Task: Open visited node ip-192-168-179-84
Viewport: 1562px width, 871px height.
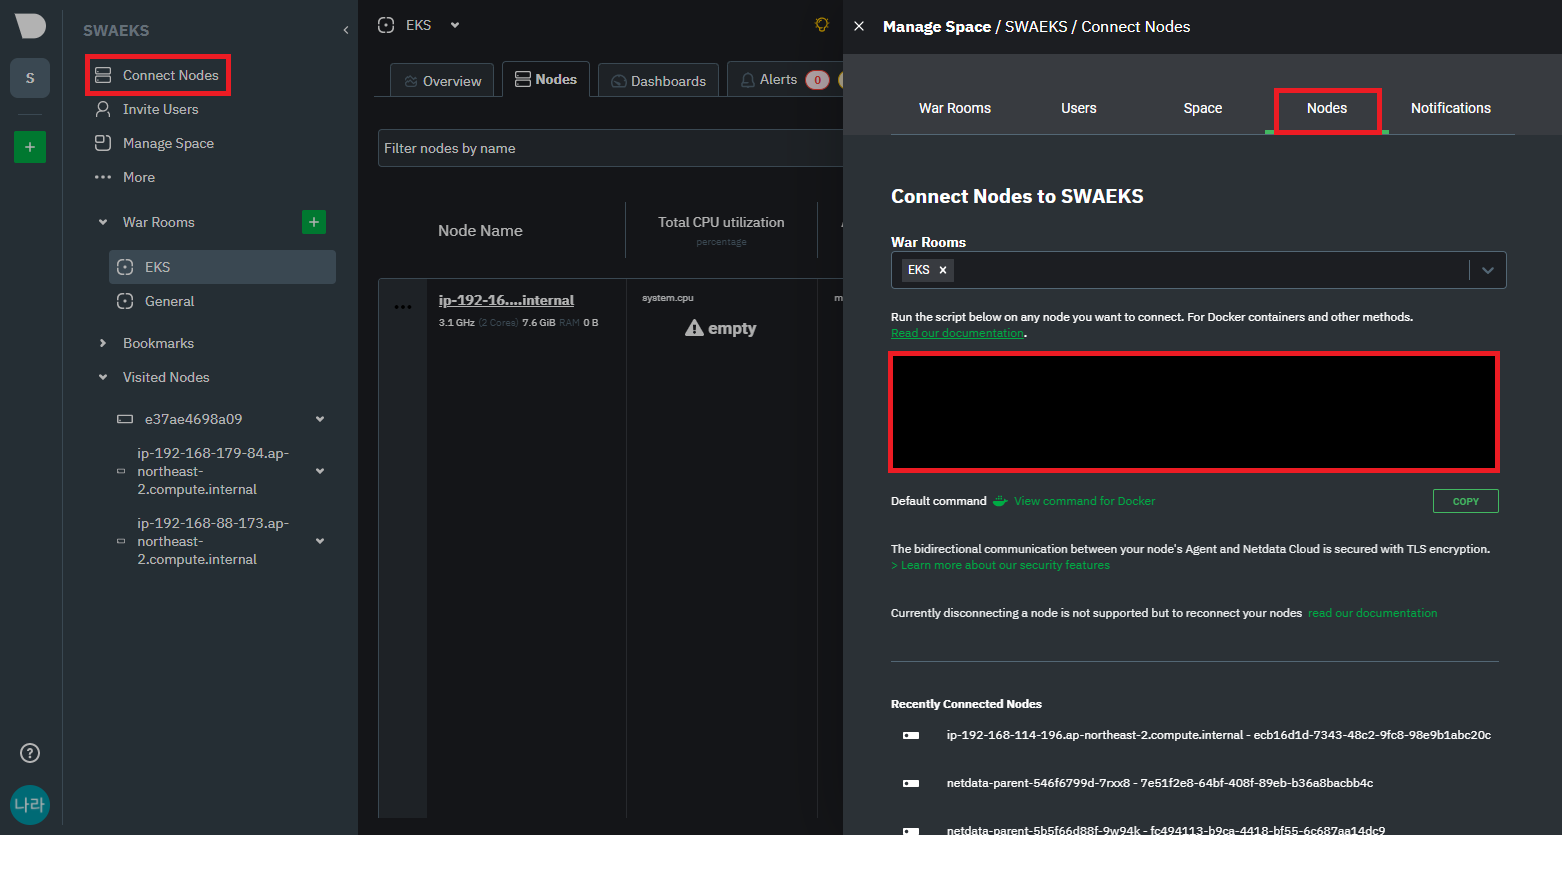Action: tap(213, 471)
